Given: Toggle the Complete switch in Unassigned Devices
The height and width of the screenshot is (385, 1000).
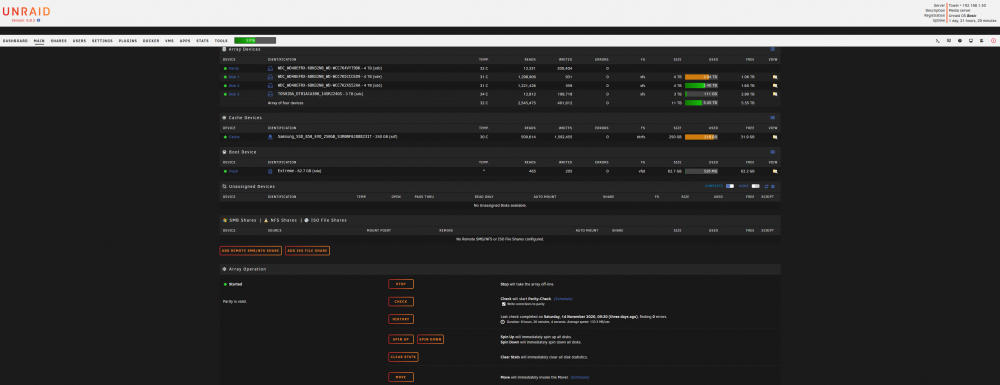Looking at the screenshot, I should pyautogui.click(x=730, y=186).
